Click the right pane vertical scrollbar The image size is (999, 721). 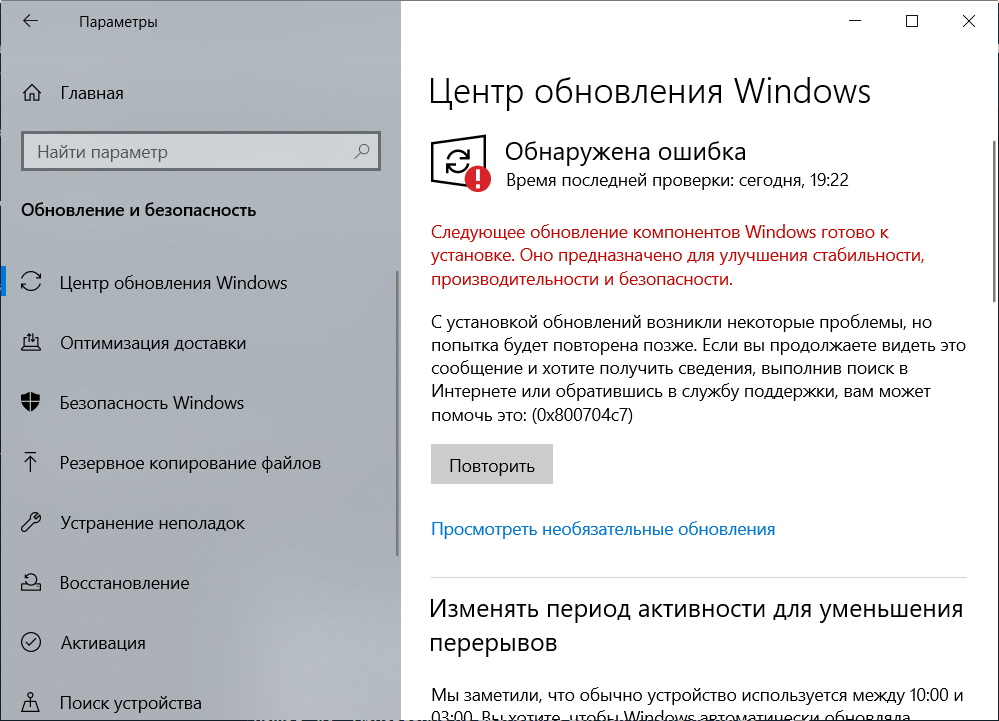click(995, 221)
